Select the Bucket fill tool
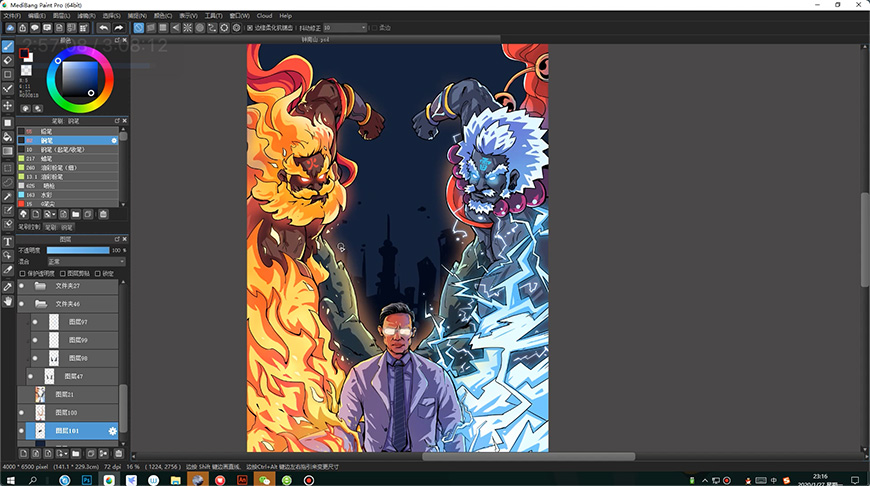This screenshot has height=486, width=870. 8,136
